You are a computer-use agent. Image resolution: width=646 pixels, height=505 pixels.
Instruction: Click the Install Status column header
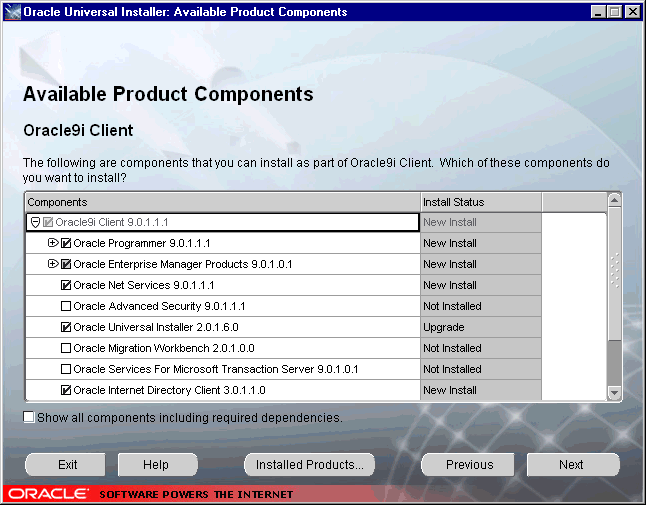pos(481,202)
